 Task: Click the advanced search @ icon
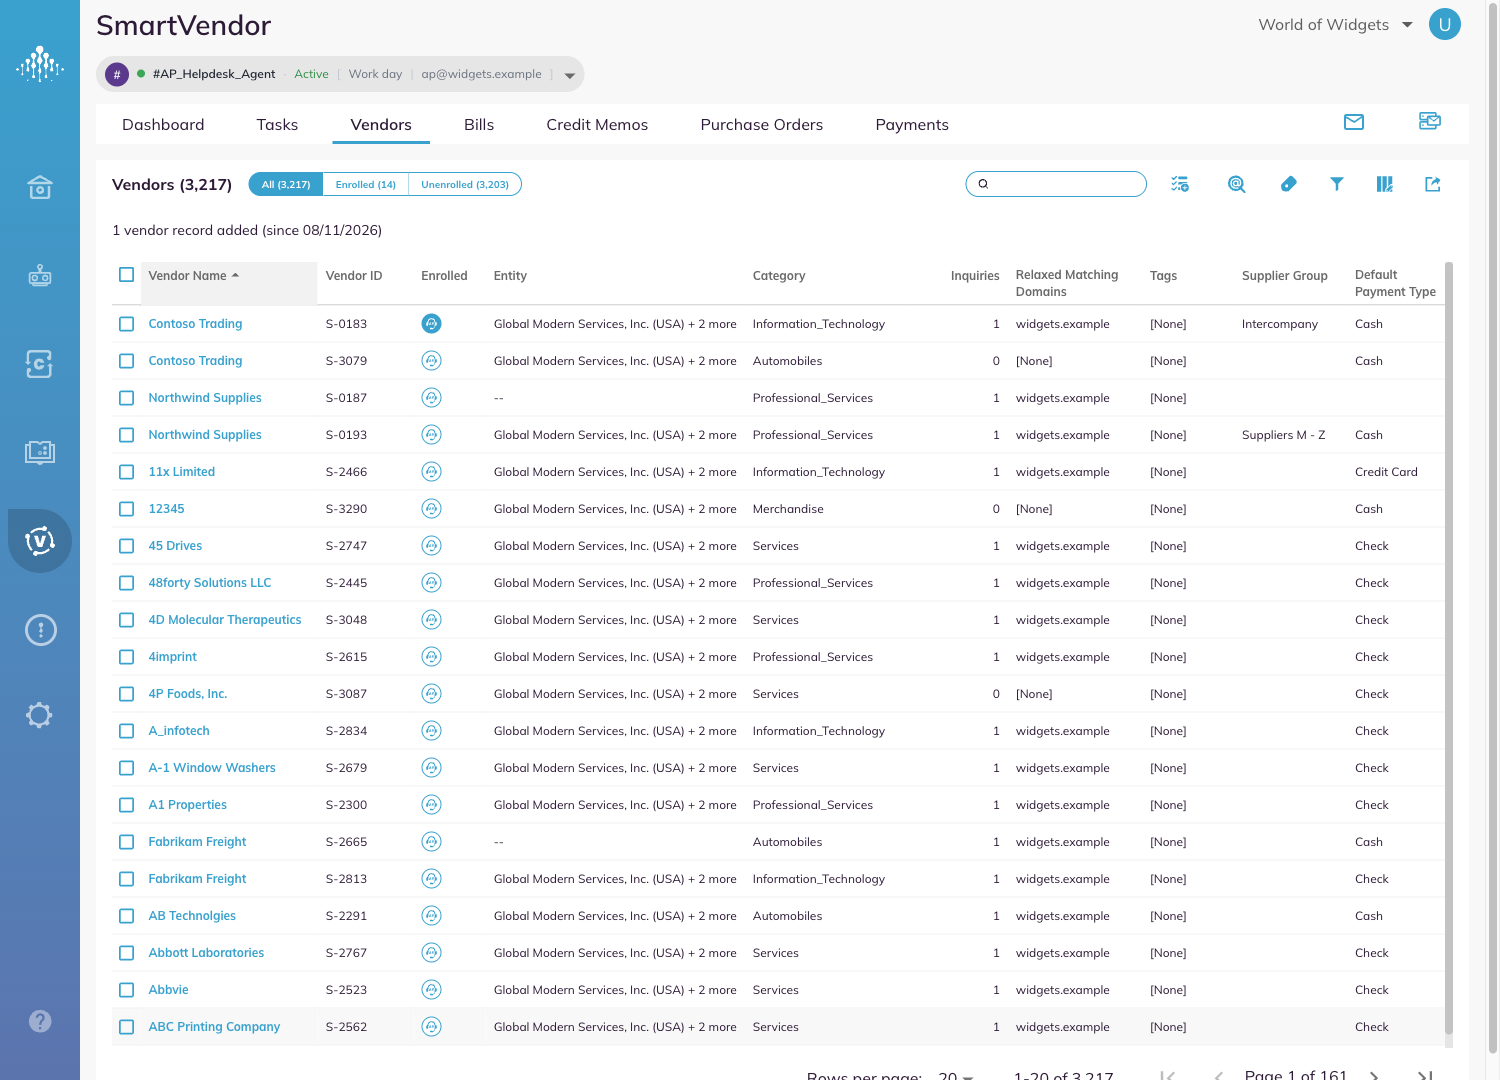click(x=1237, y=184)
